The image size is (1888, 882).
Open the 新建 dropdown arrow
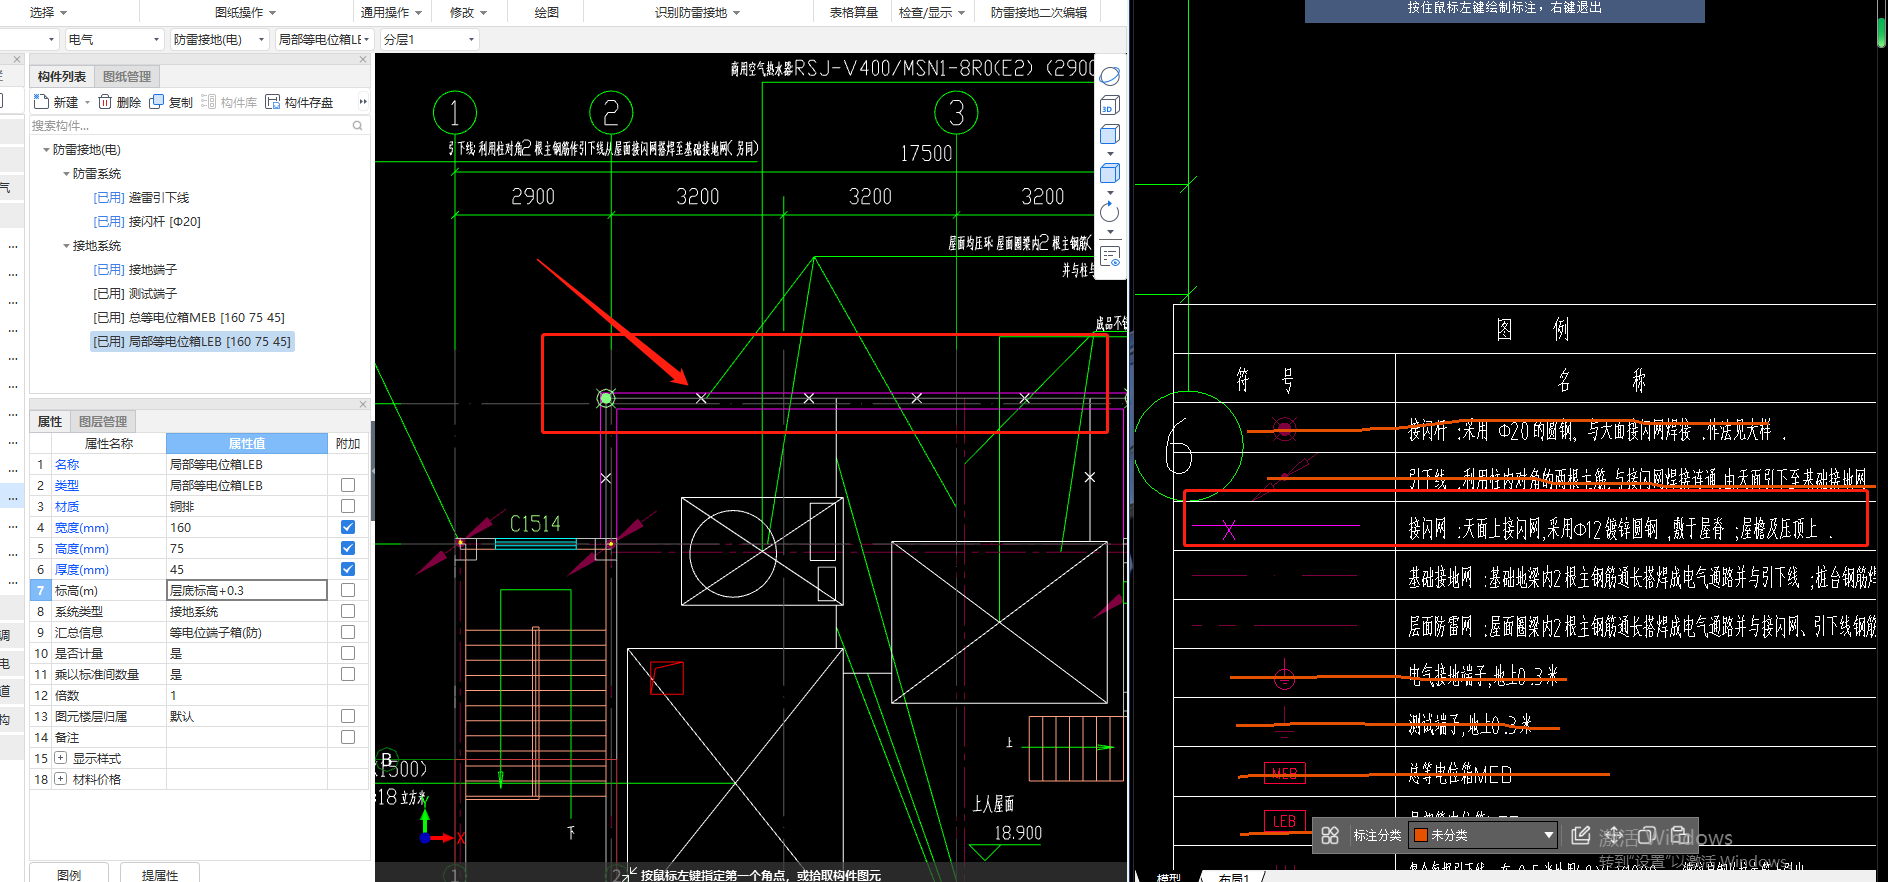(x=87, y=103)
